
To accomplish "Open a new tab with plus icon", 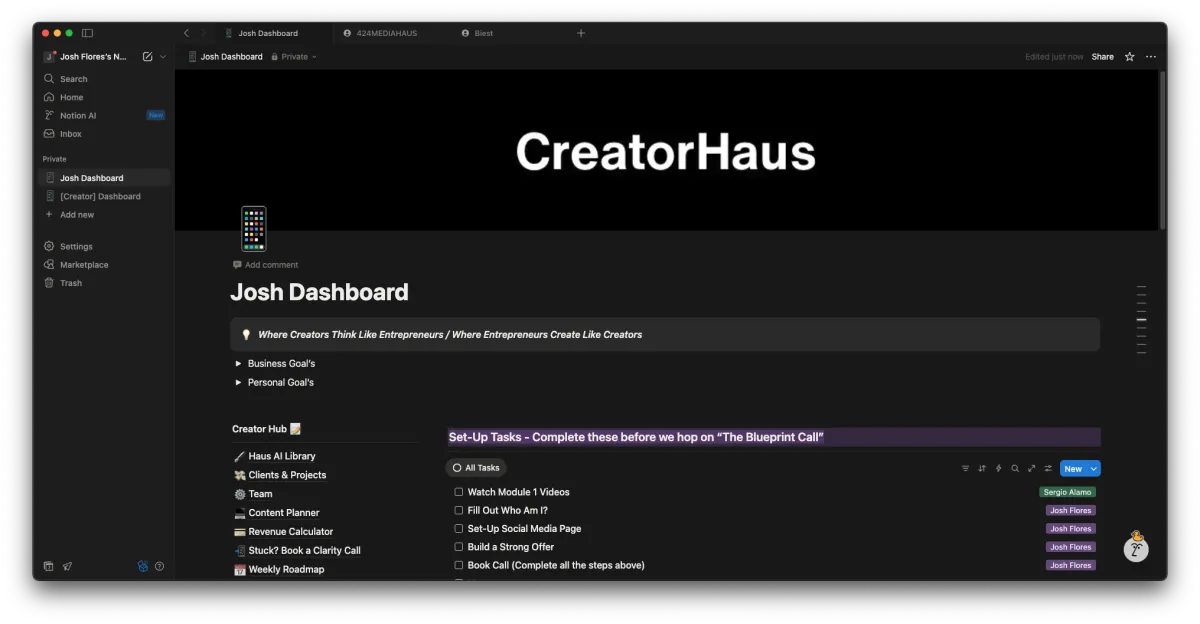I will [x=581, y=33].
